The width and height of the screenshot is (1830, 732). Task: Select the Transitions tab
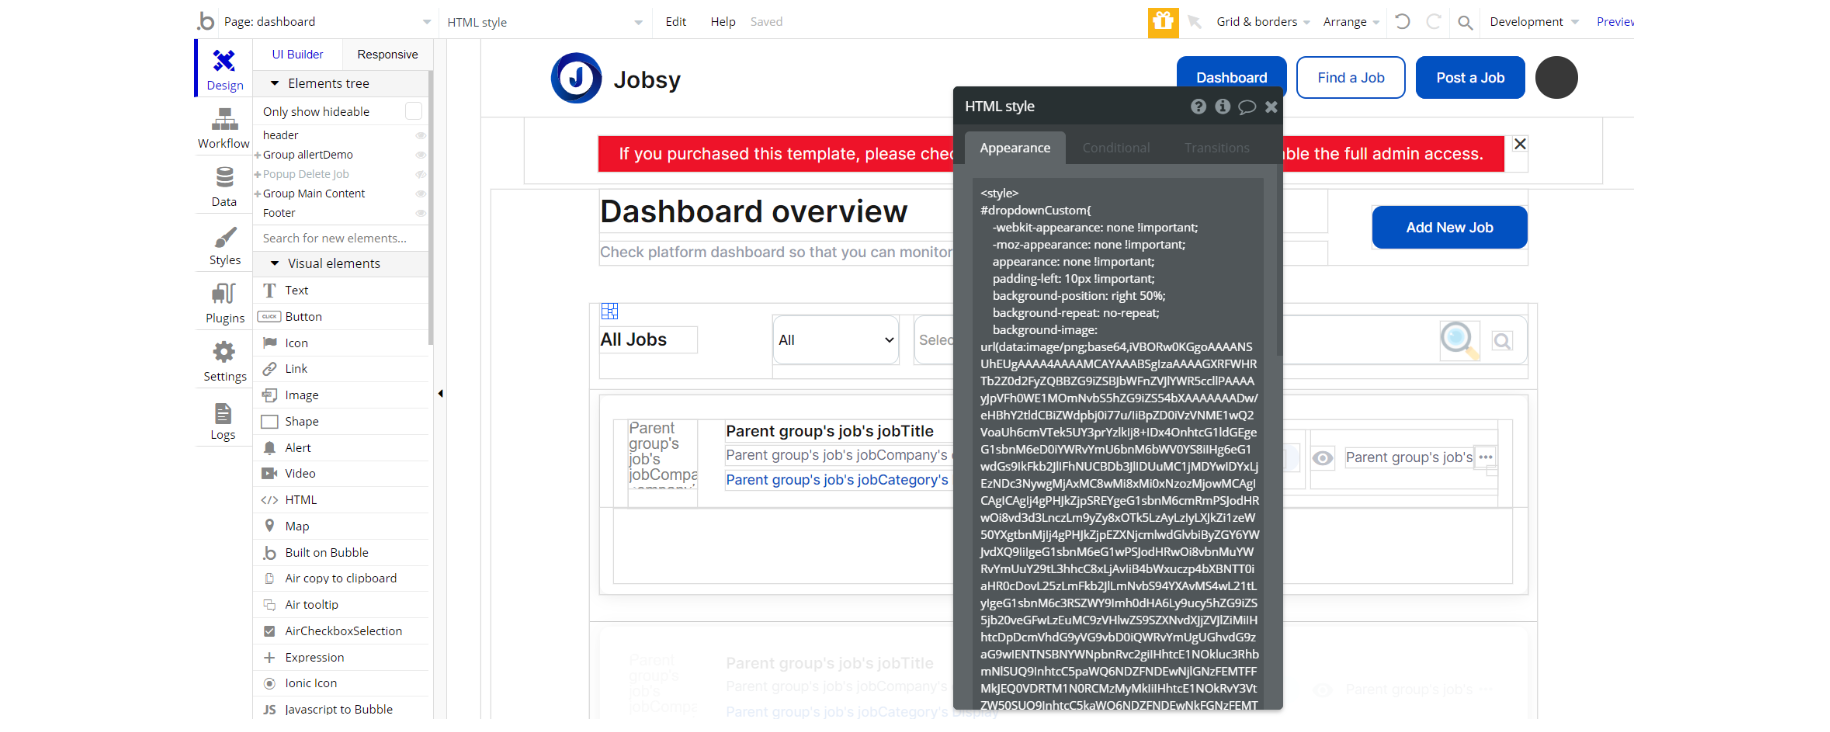click(x=1217, y=148)
